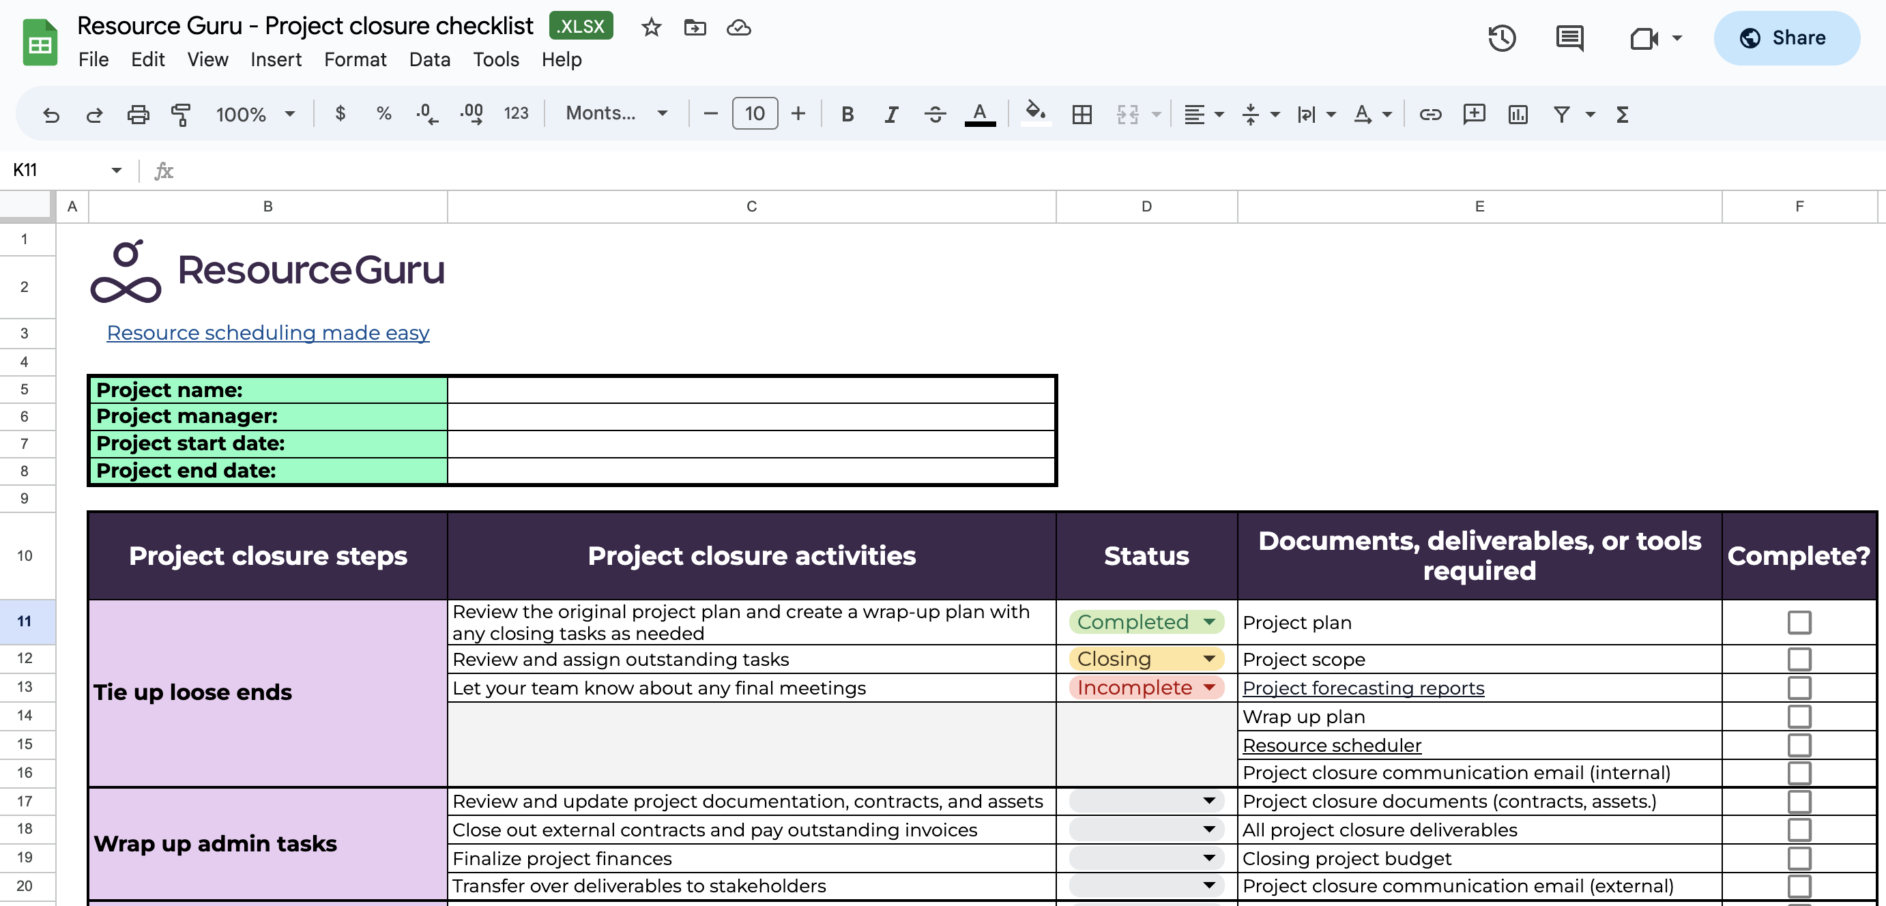Click the Insert chart icon
This screenshot has width=1886, height=906.
coord(1517,114)
